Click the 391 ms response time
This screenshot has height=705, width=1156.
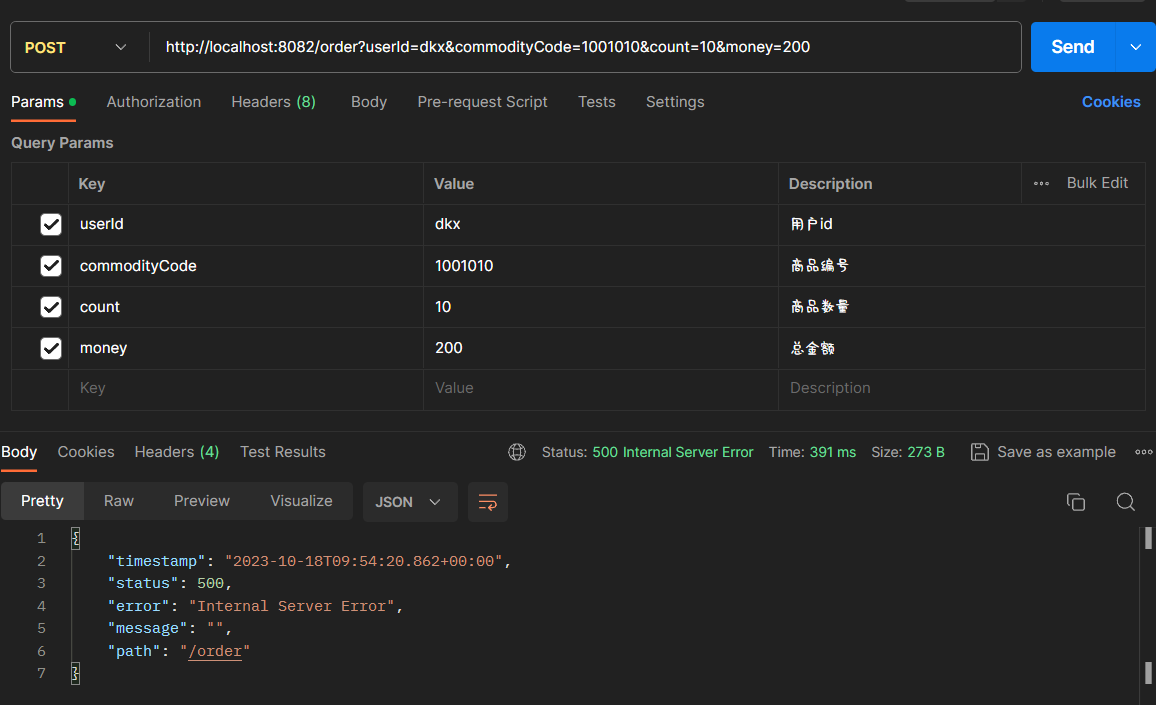point(832,452)
